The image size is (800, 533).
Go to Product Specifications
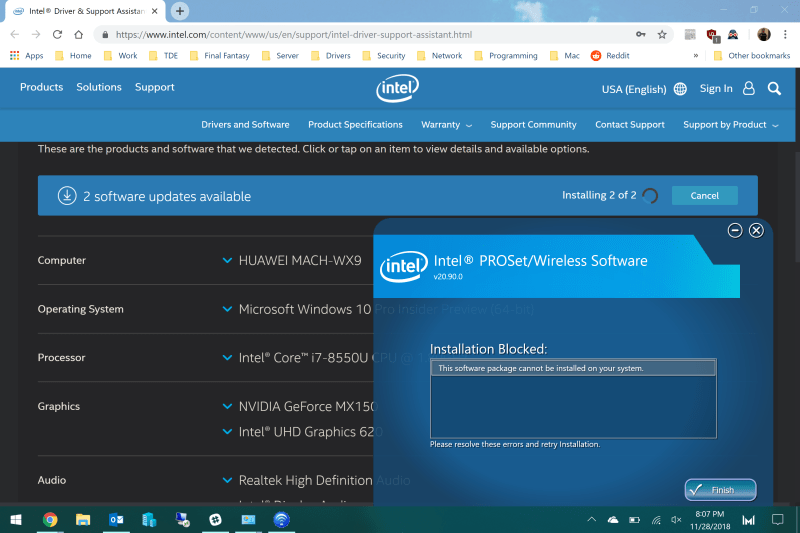pyautogui.click(x=355, y=124)
